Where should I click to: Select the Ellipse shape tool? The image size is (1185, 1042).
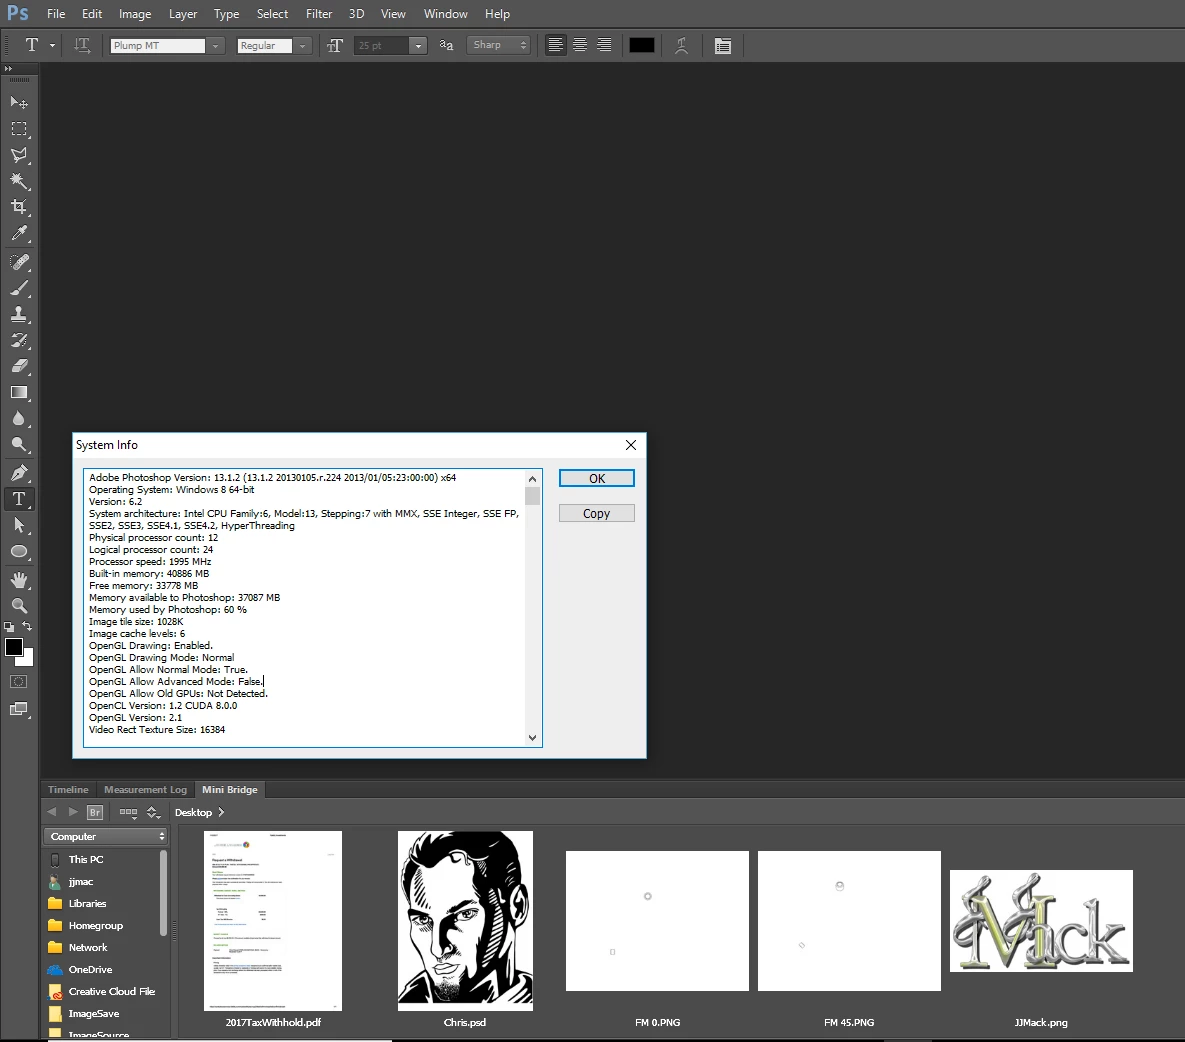pyautogui.click(x=19, y=552)
